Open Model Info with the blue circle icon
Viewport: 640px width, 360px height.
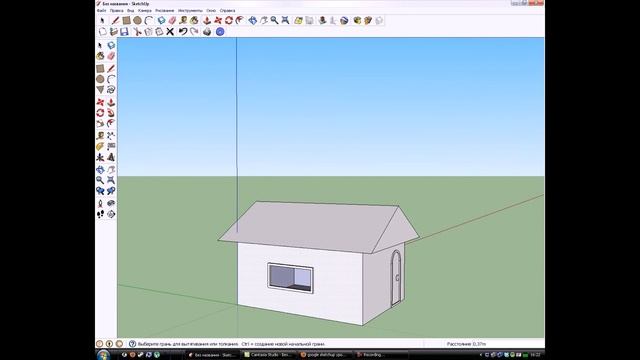click(x=220, y=31)
